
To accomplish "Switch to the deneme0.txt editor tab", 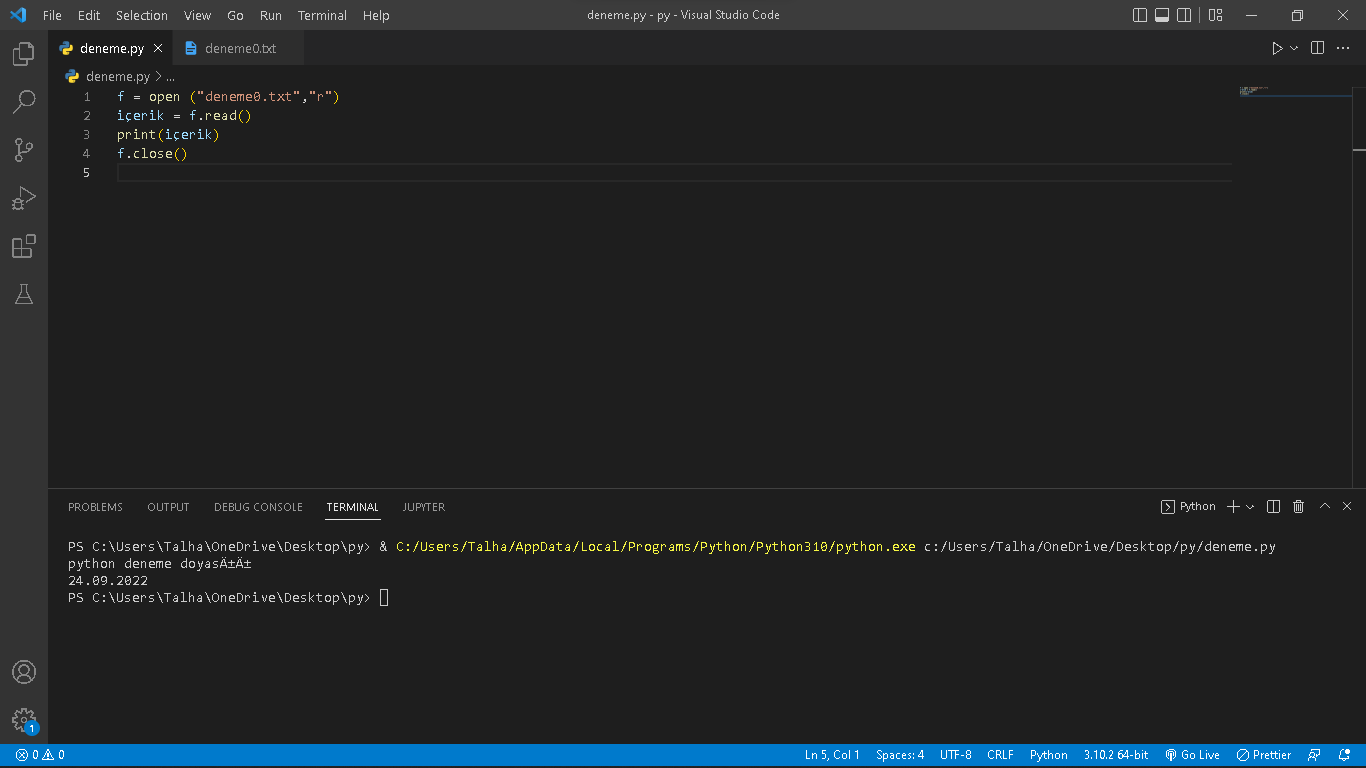I will tap(240, 48).
